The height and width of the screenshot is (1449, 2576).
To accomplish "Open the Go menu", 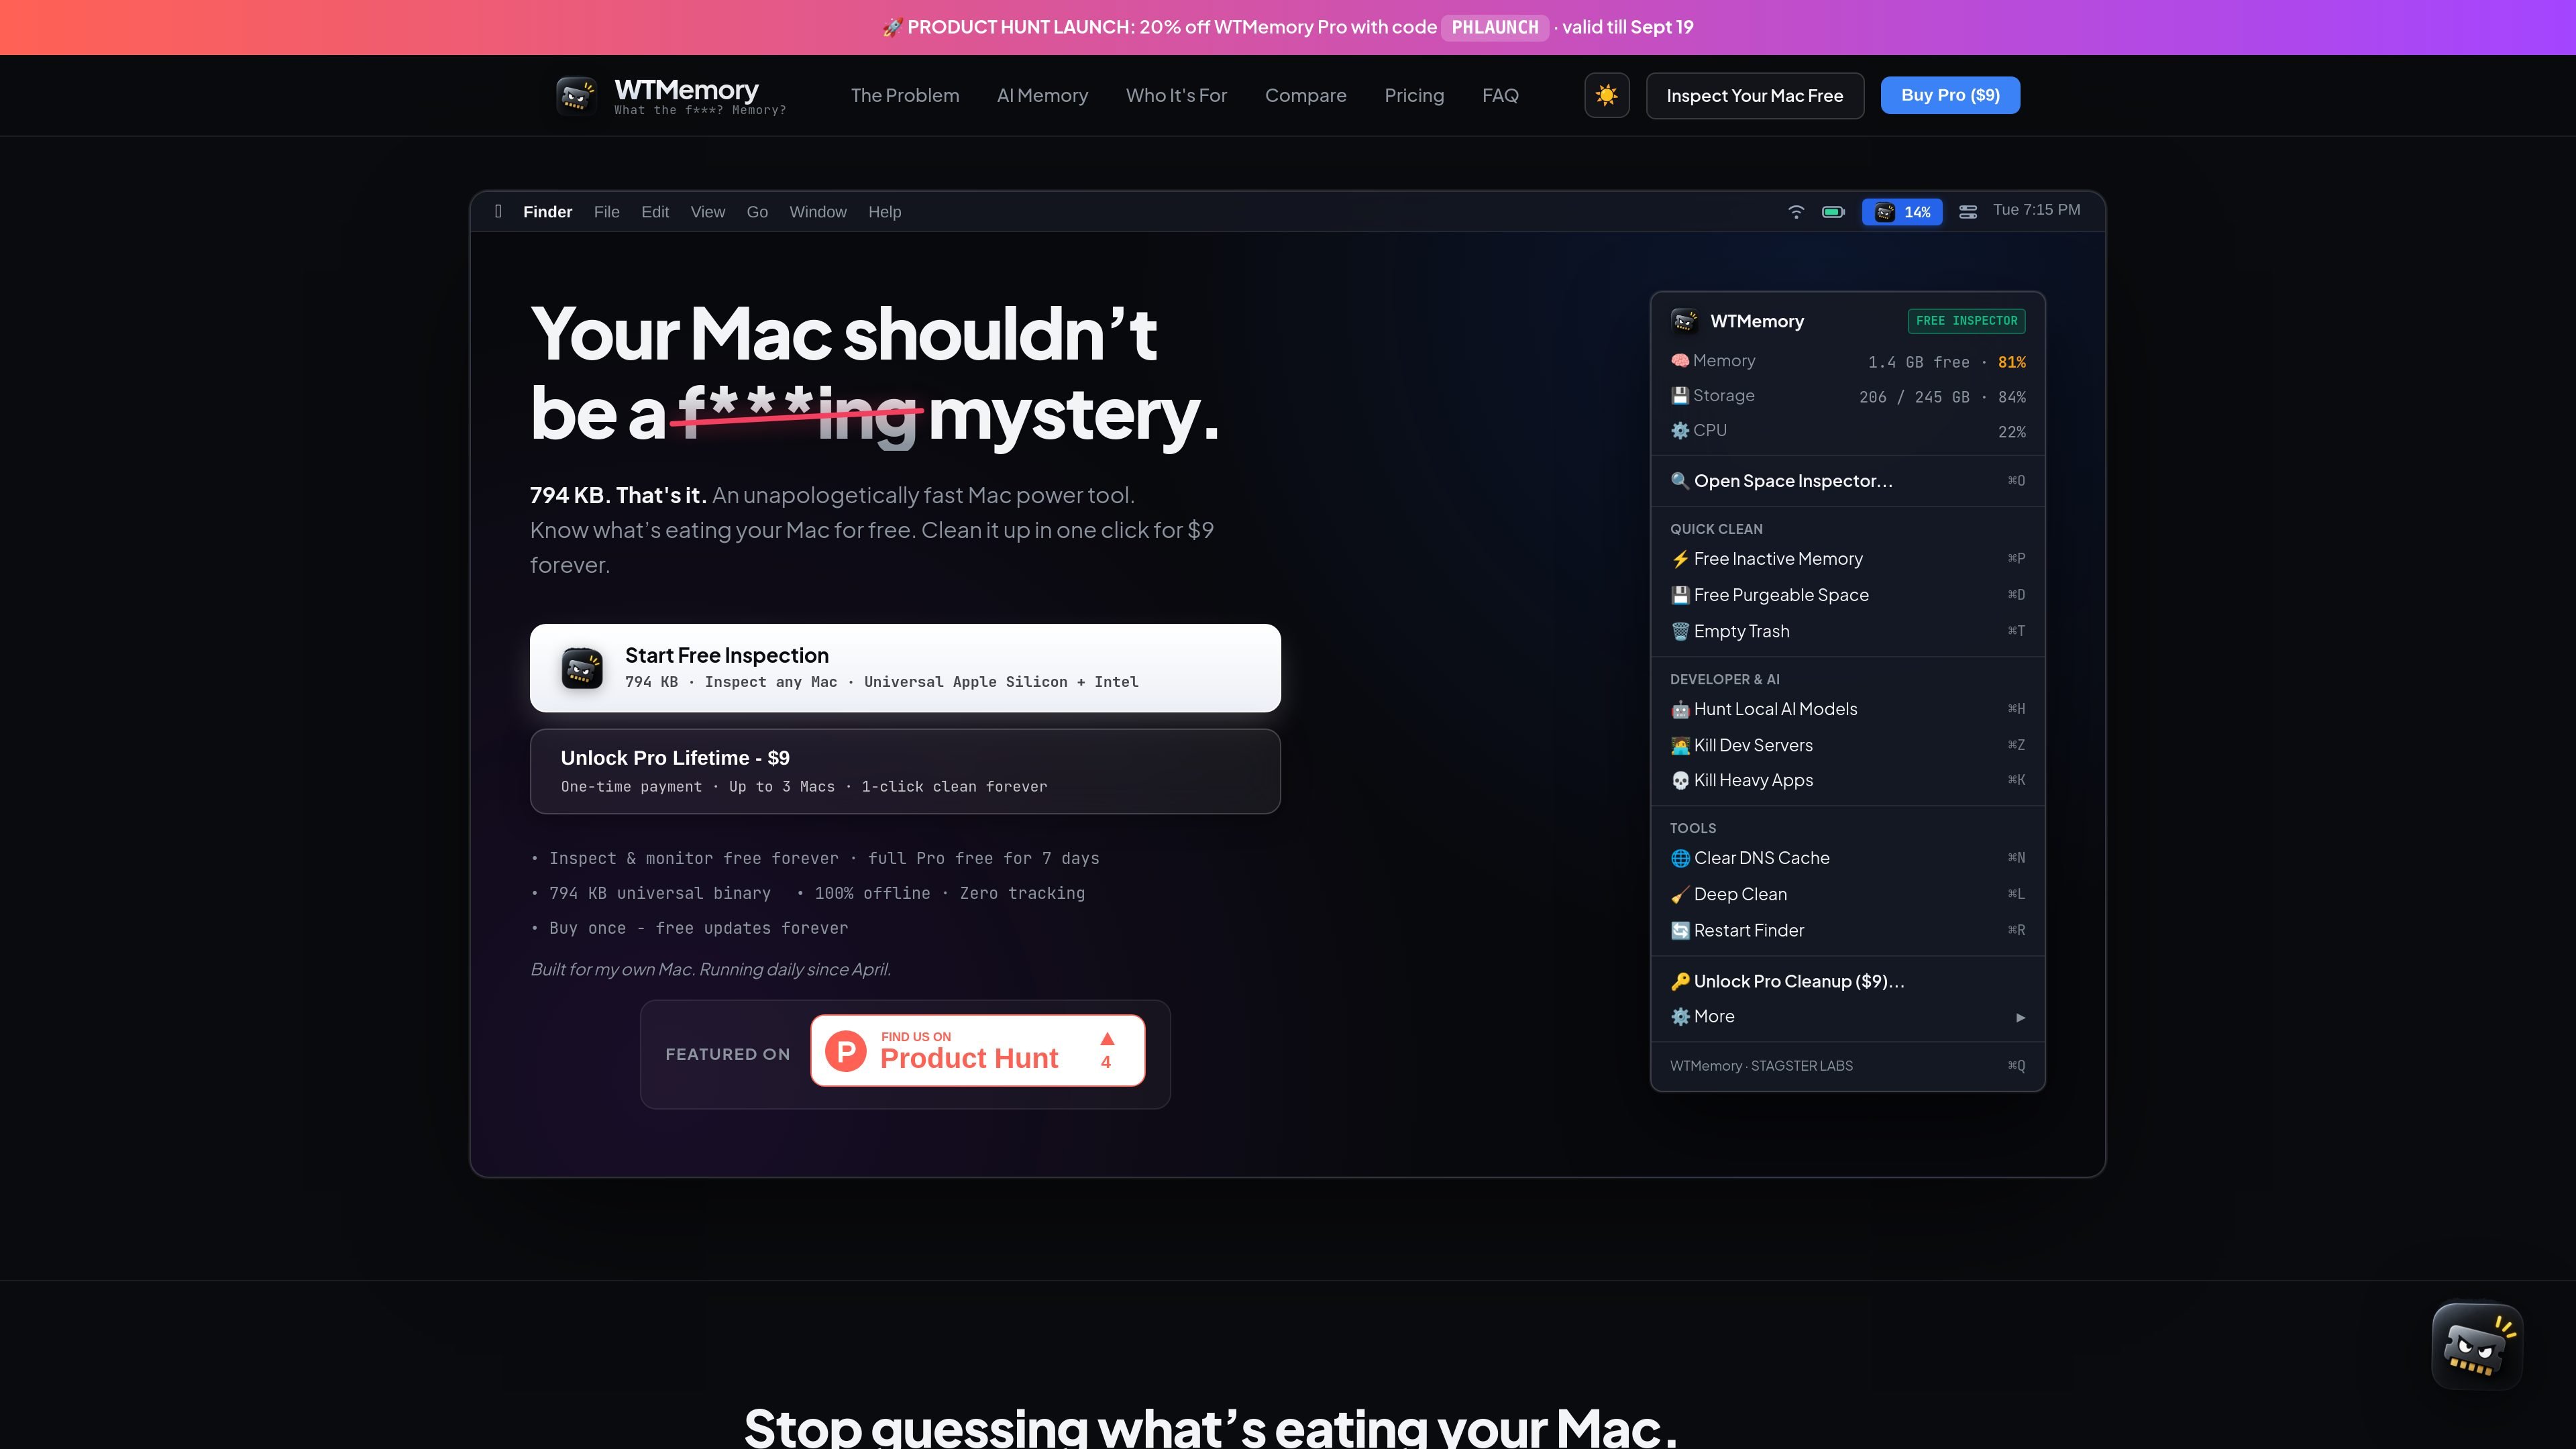I will pyautogui.click(x=757, y=212).
